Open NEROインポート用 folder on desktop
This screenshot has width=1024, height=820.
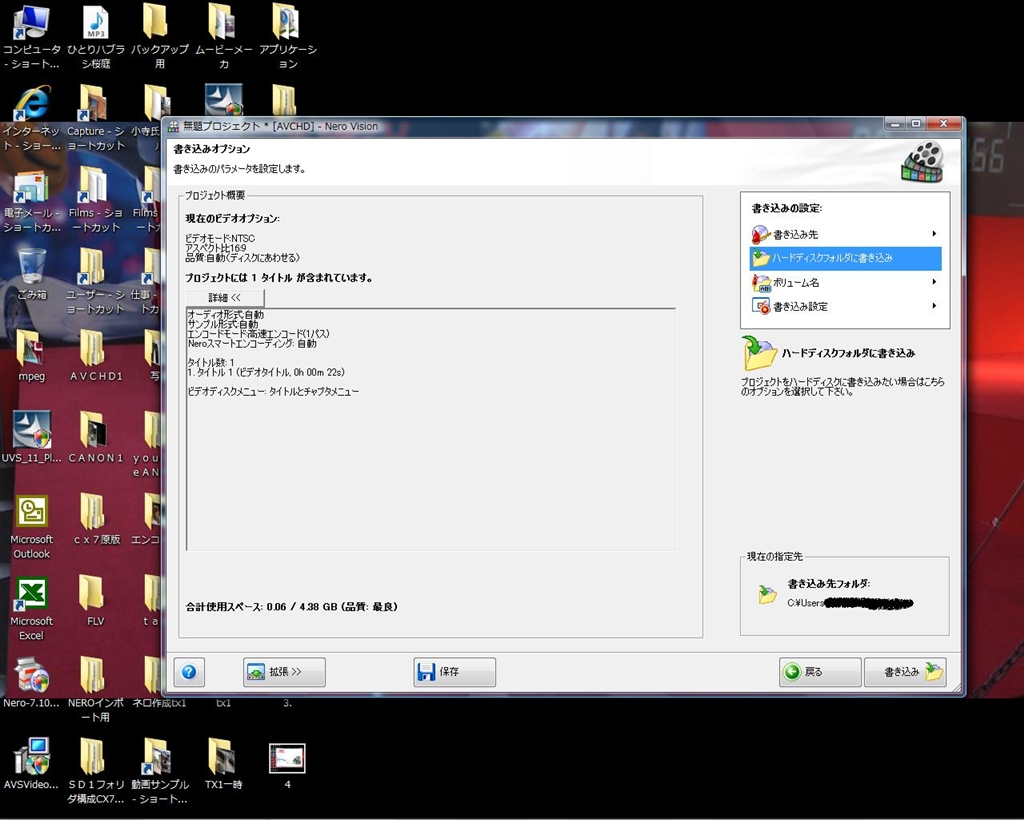(95, 689)
